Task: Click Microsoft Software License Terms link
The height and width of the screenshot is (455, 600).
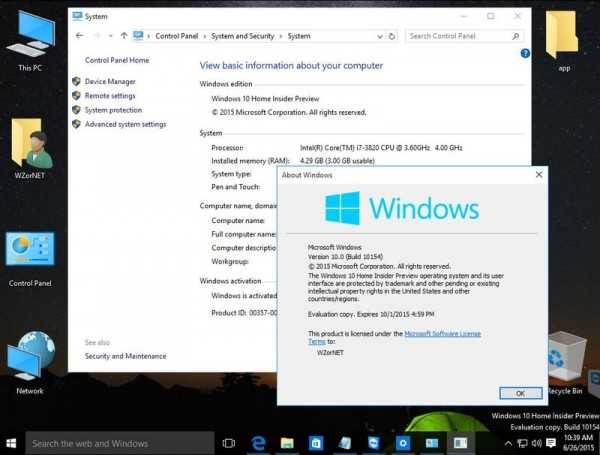Action: [x=442, y=334]
